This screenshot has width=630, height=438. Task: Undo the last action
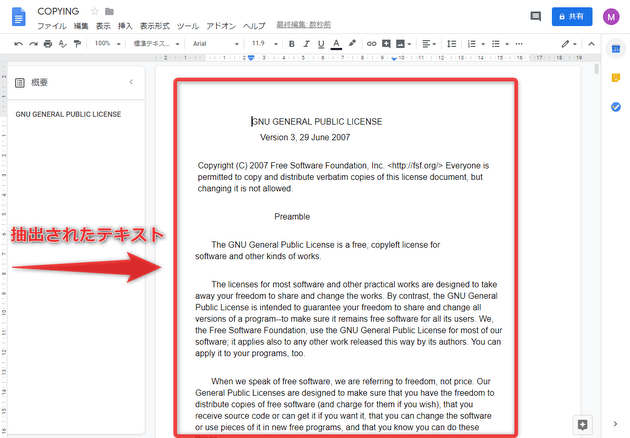18,44
